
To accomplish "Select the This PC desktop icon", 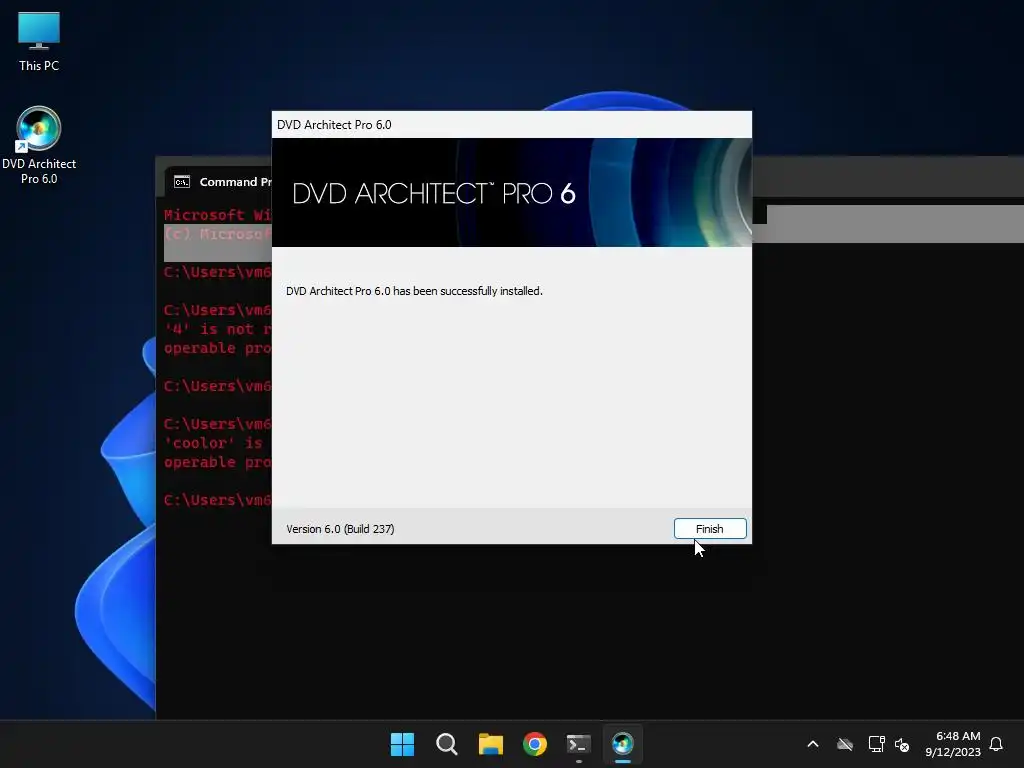I will [39, 41].
